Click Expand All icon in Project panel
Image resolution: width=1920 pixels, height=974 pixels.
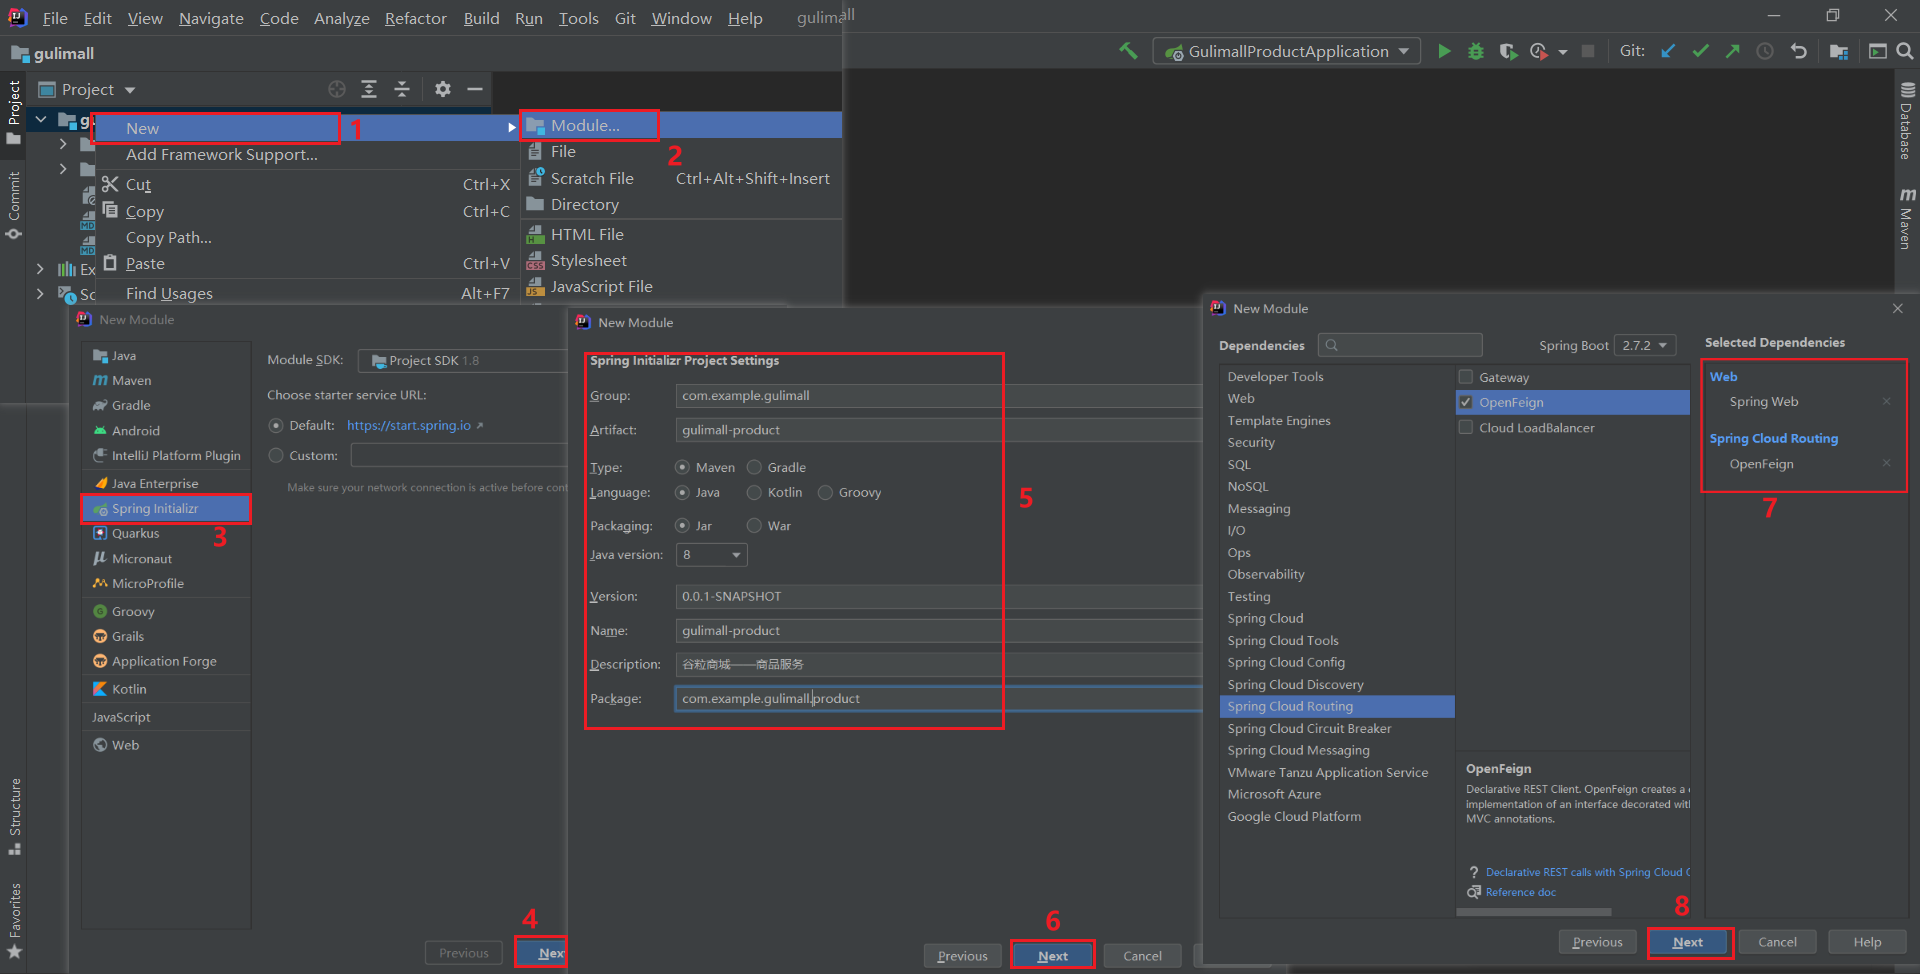click(369, 89)
